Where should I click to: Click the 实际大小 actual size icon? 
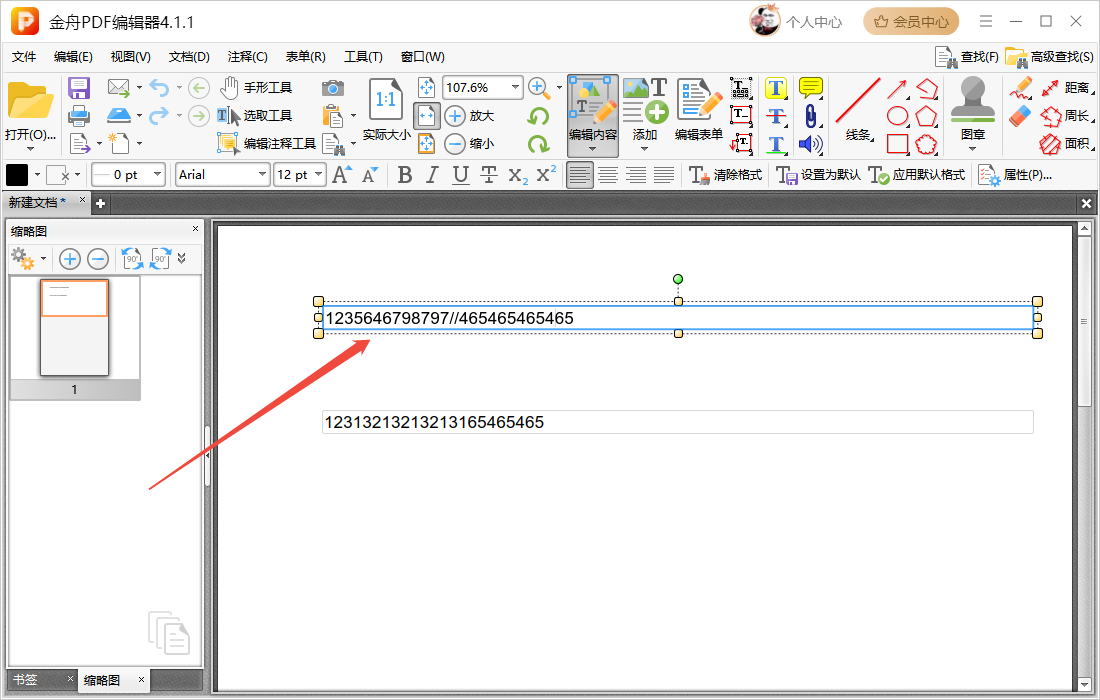(386, 110)
